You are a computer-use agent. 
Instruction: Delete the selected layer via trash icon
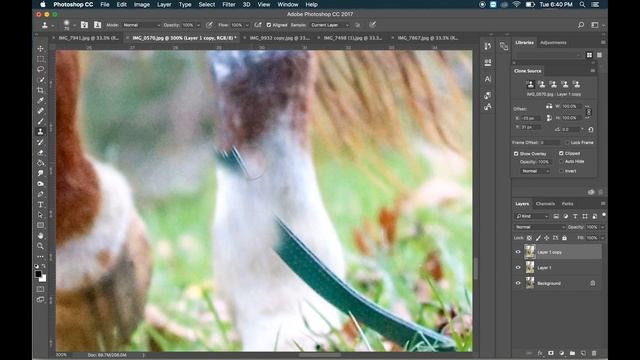coord(594,353)
